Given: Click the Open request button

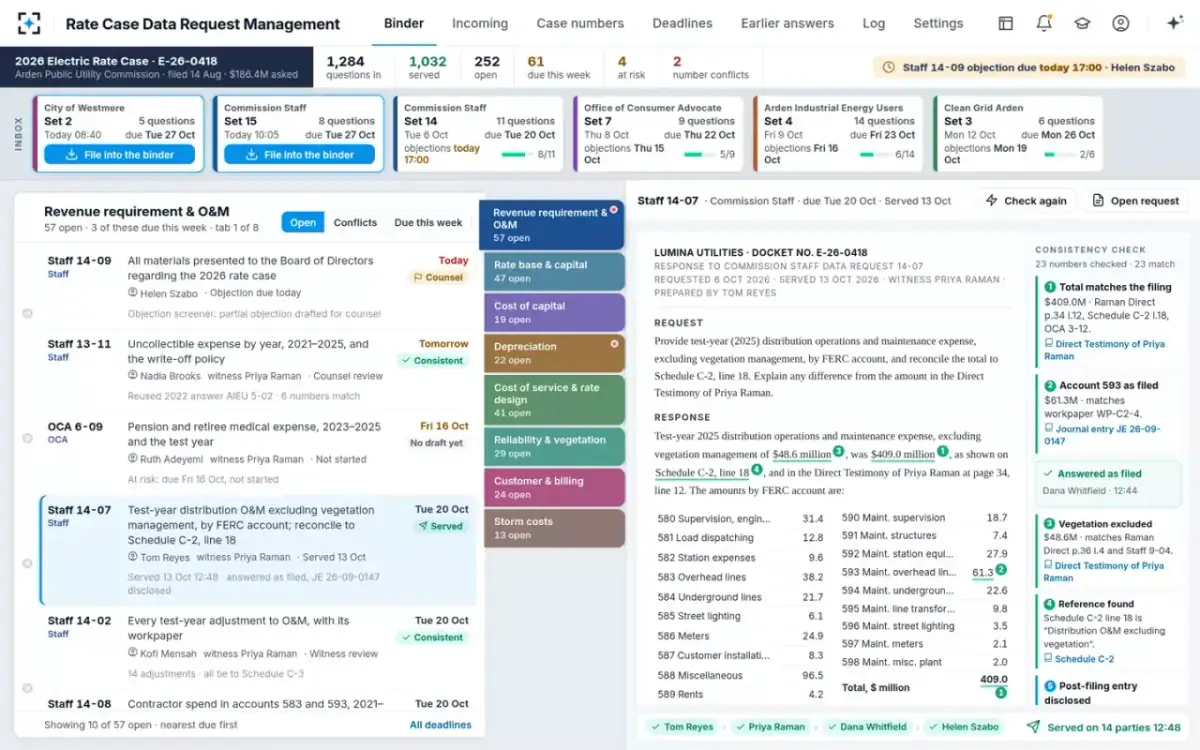Looking at the screenshot, I should tap(1135, 200).
